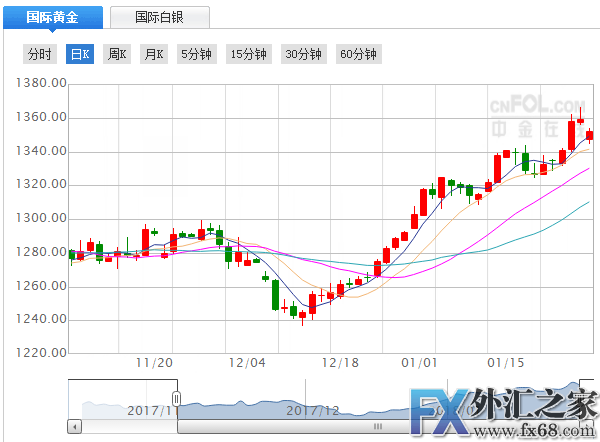Switch to 月K monthly candlesticks
This screenshot has height=442, width=600.
coord(153,54)
